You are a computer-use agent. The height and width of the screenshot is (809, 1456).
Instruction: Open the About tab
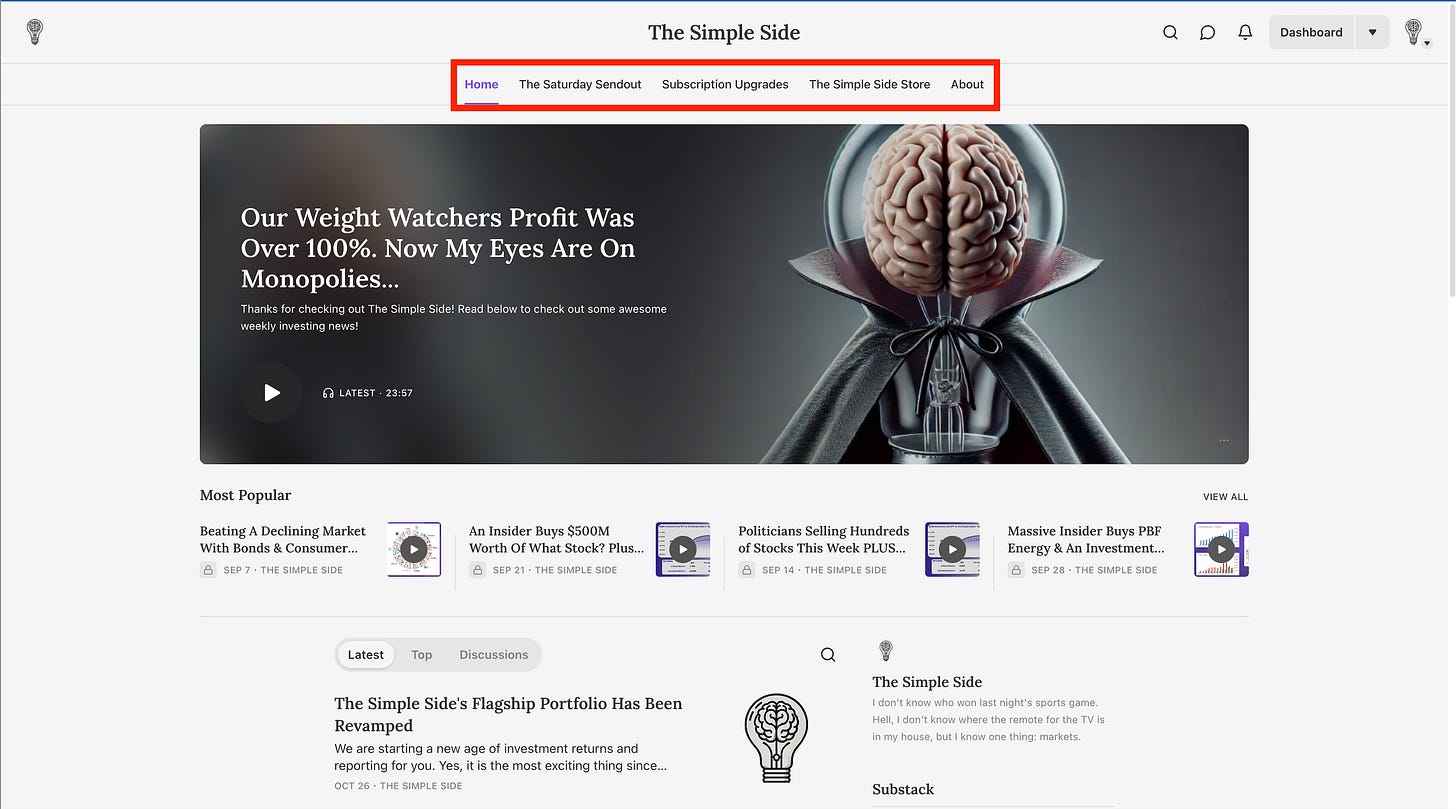click(x=967, y=84)
